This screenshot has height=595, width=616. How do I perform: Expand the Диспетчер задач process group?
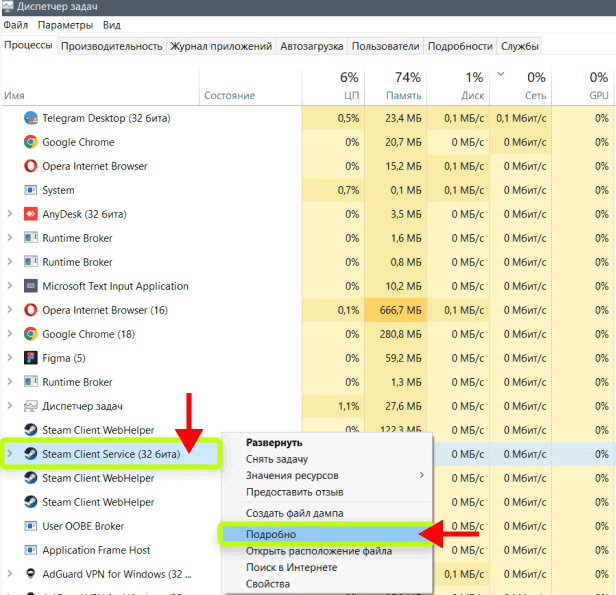click(x=10, y=406)
